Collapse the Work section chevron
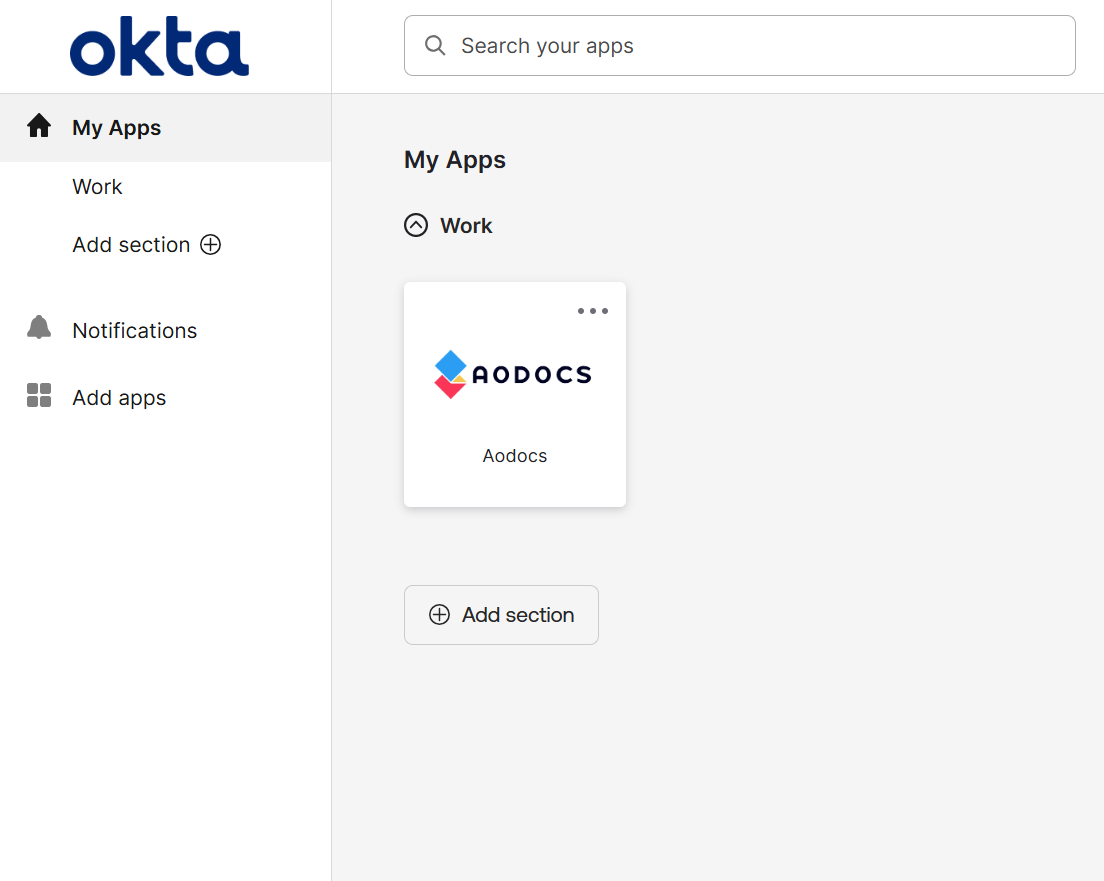Viewport: 1104px width, 881px height. [x=415, y=225]
